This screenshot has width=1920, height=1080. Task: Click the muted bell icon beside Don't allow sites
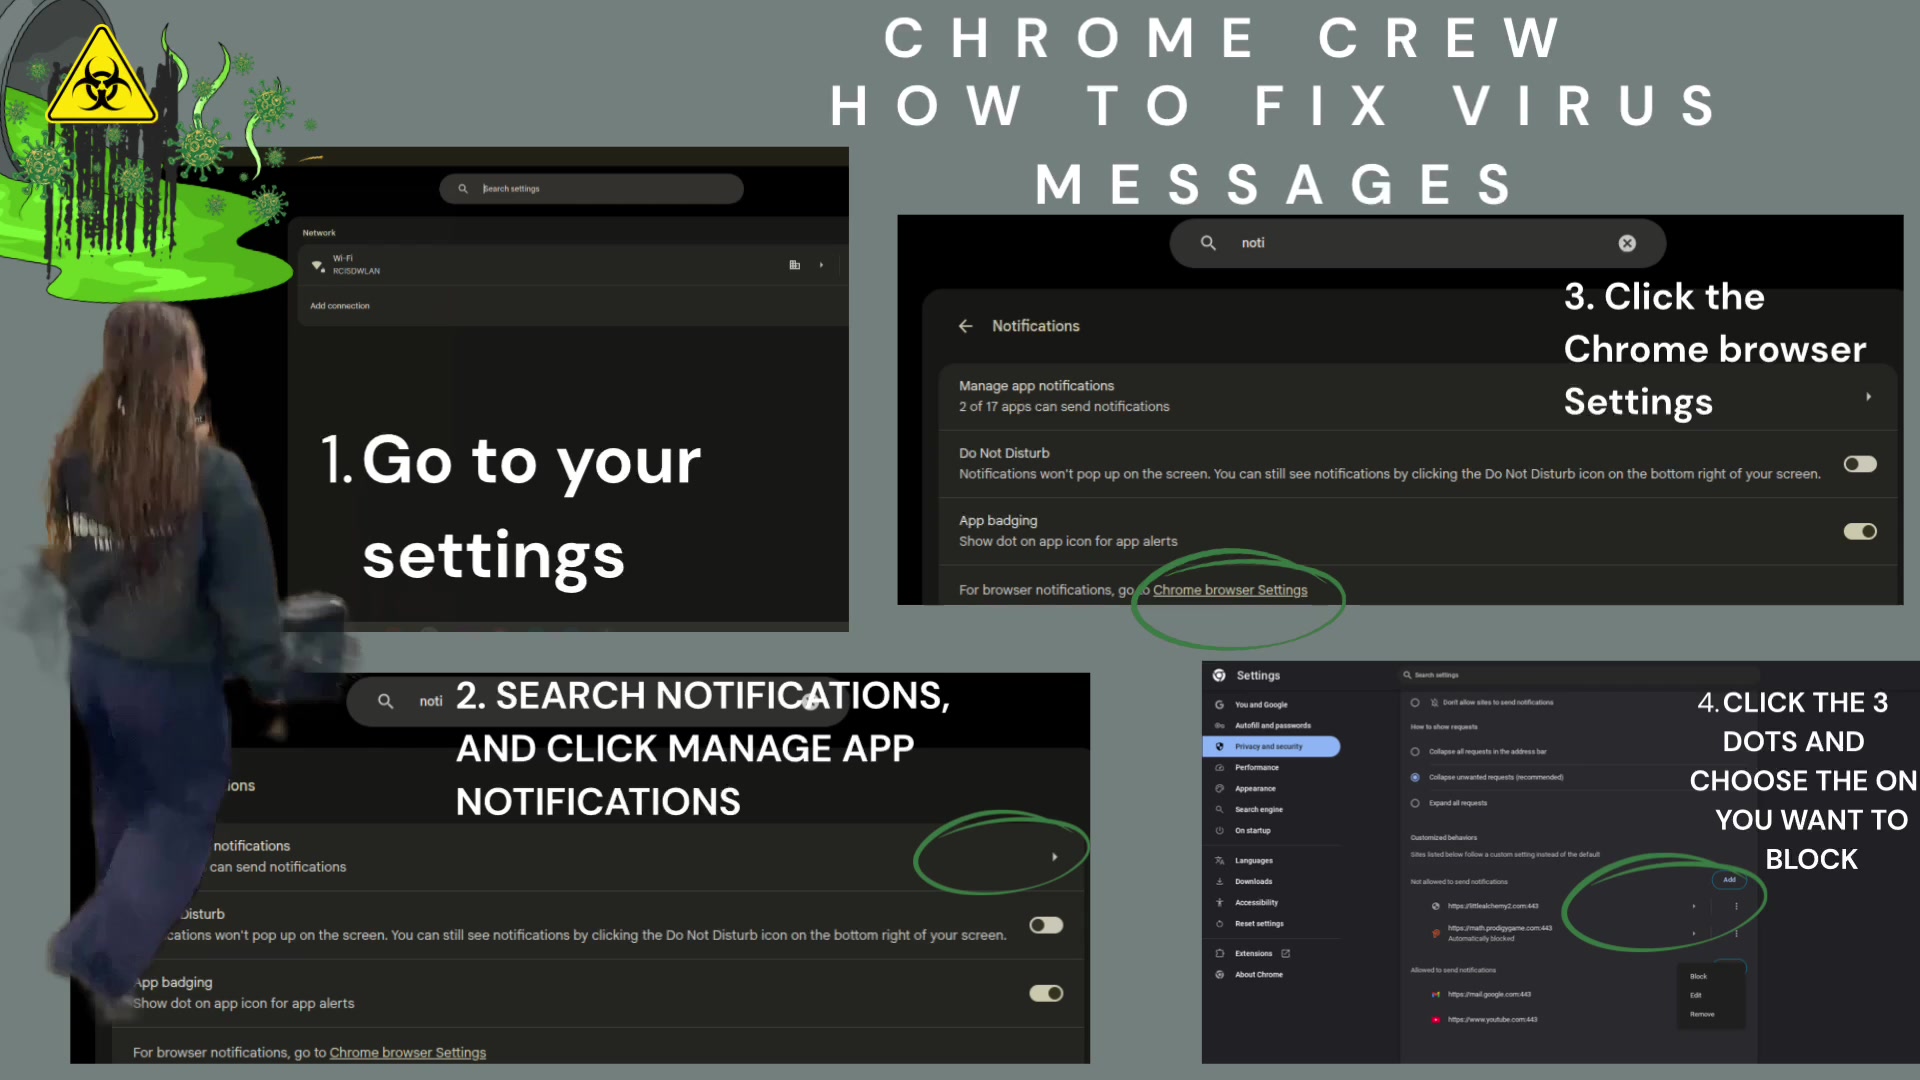pos(1434,702)
